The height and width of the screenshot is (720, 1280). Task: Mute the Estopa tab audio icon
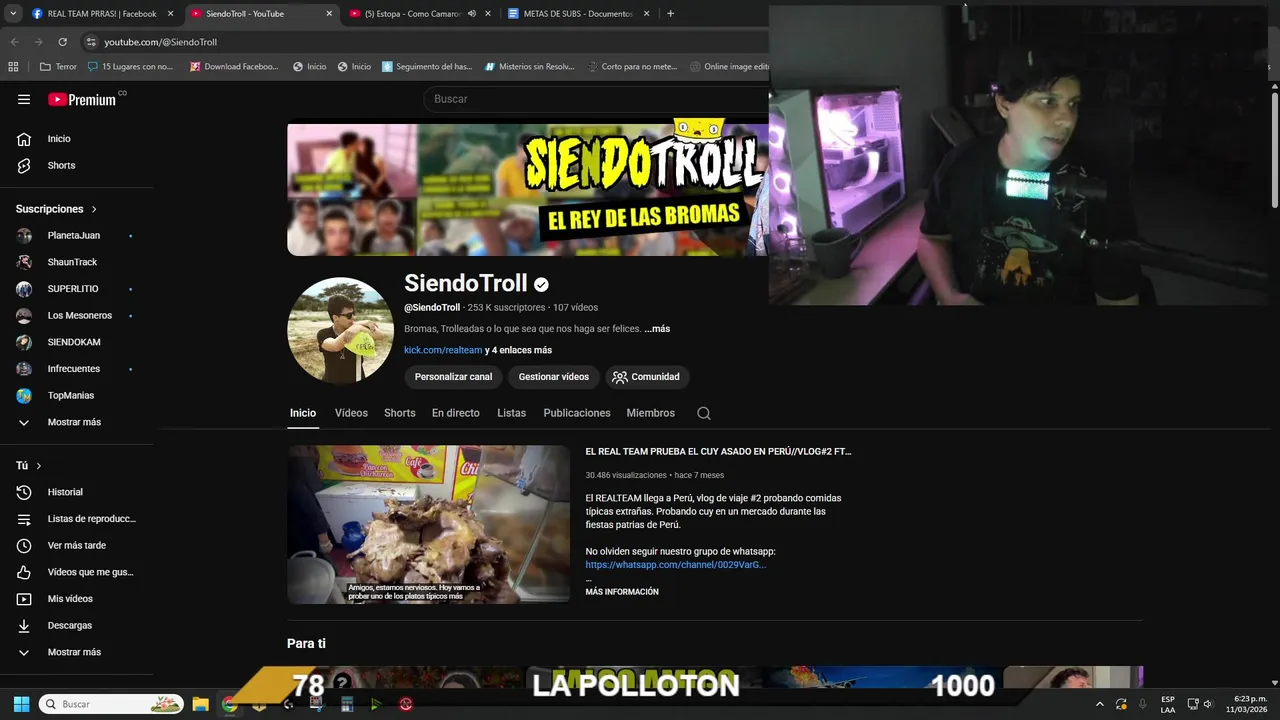(471, 14)
